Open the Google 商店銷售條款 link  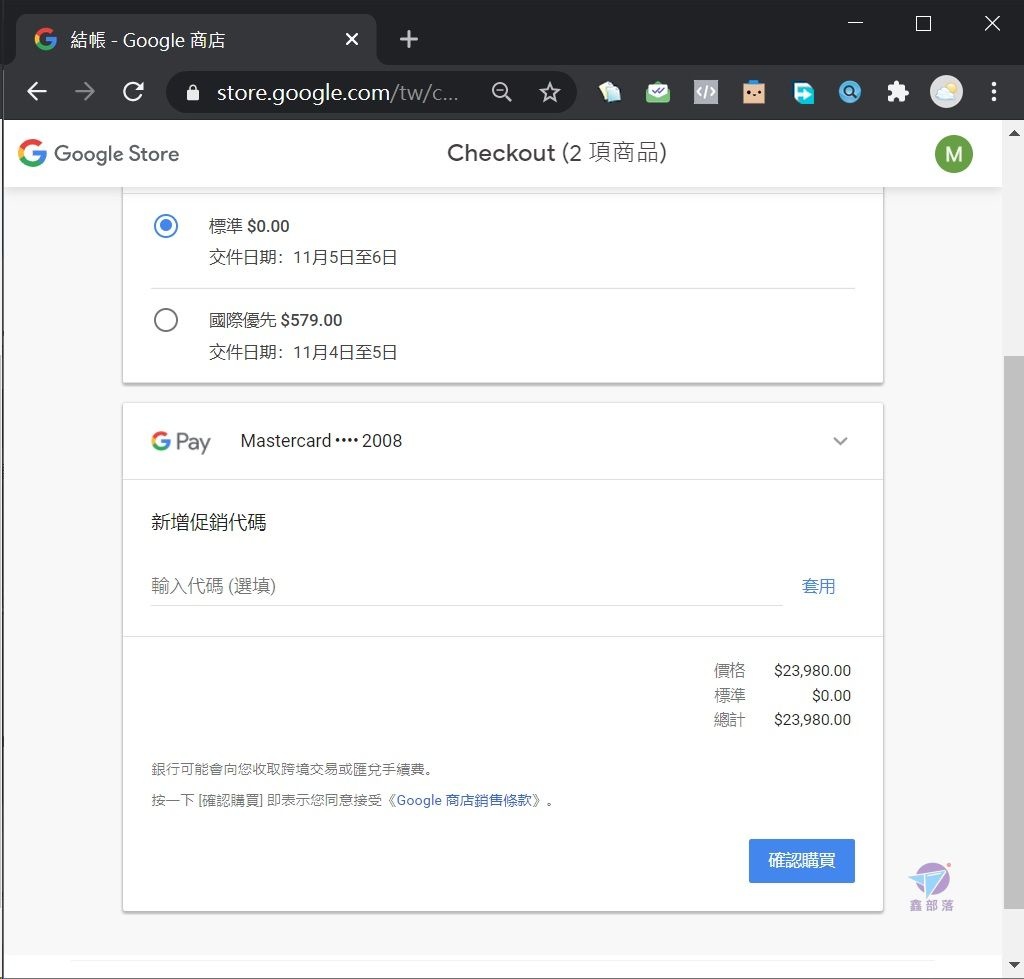464,800
